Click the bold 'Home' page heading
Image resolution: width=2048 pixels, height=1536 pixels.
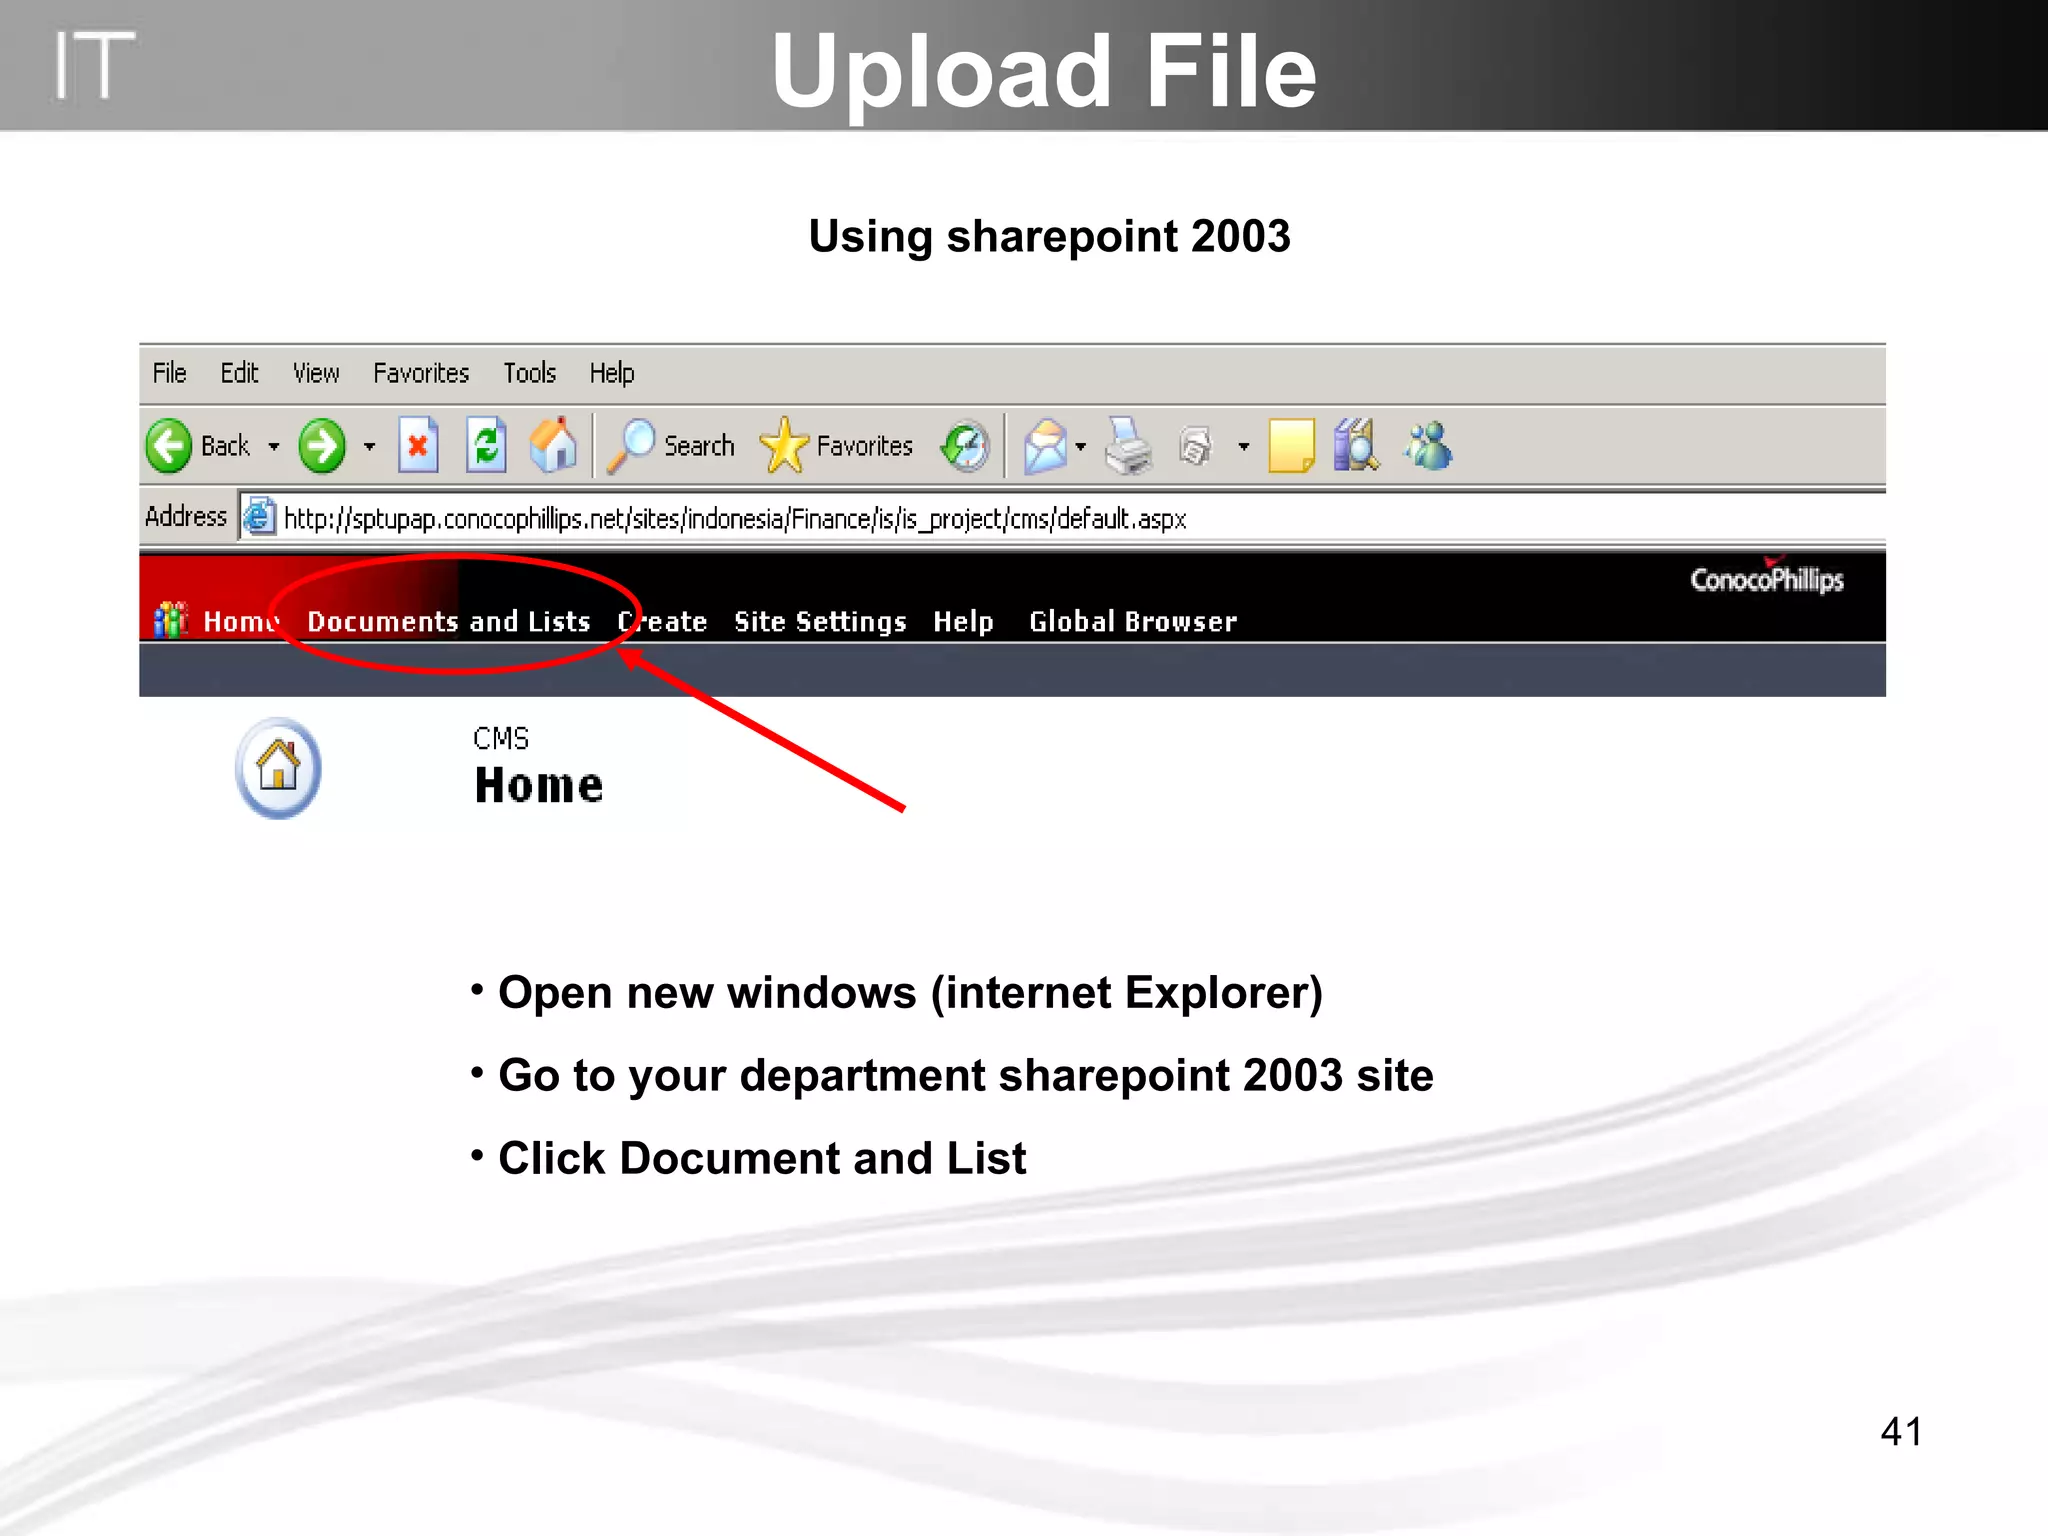coord(539,785)
